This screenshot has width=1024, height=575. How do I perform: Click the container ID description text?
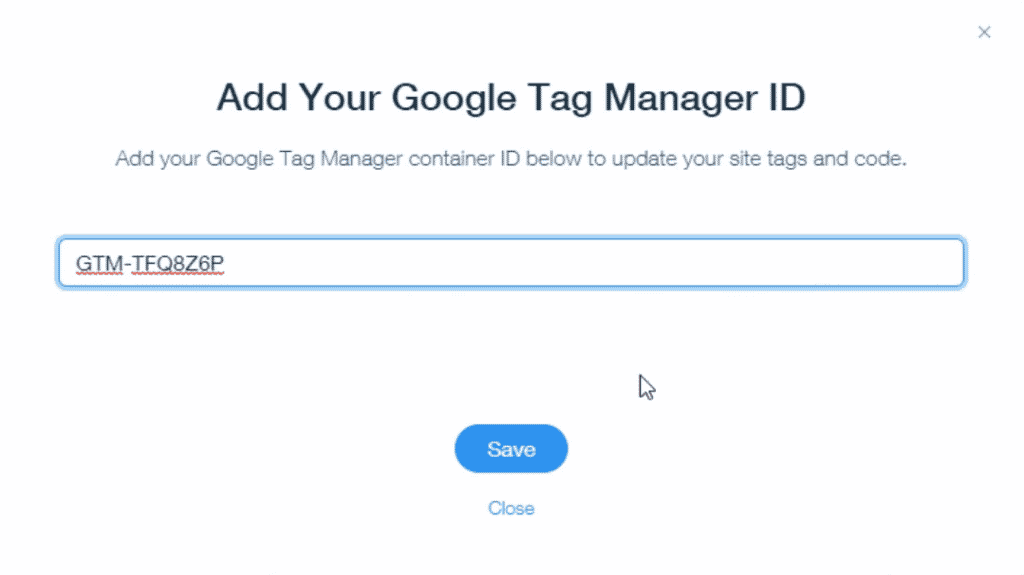[x=511, y=159]
